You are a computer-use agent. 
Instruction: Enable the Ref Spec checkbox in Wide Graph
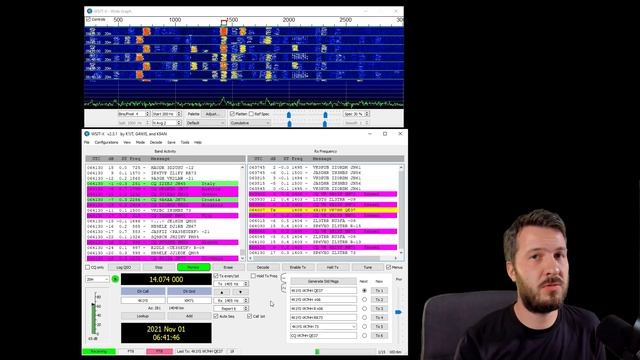[251, 114]
